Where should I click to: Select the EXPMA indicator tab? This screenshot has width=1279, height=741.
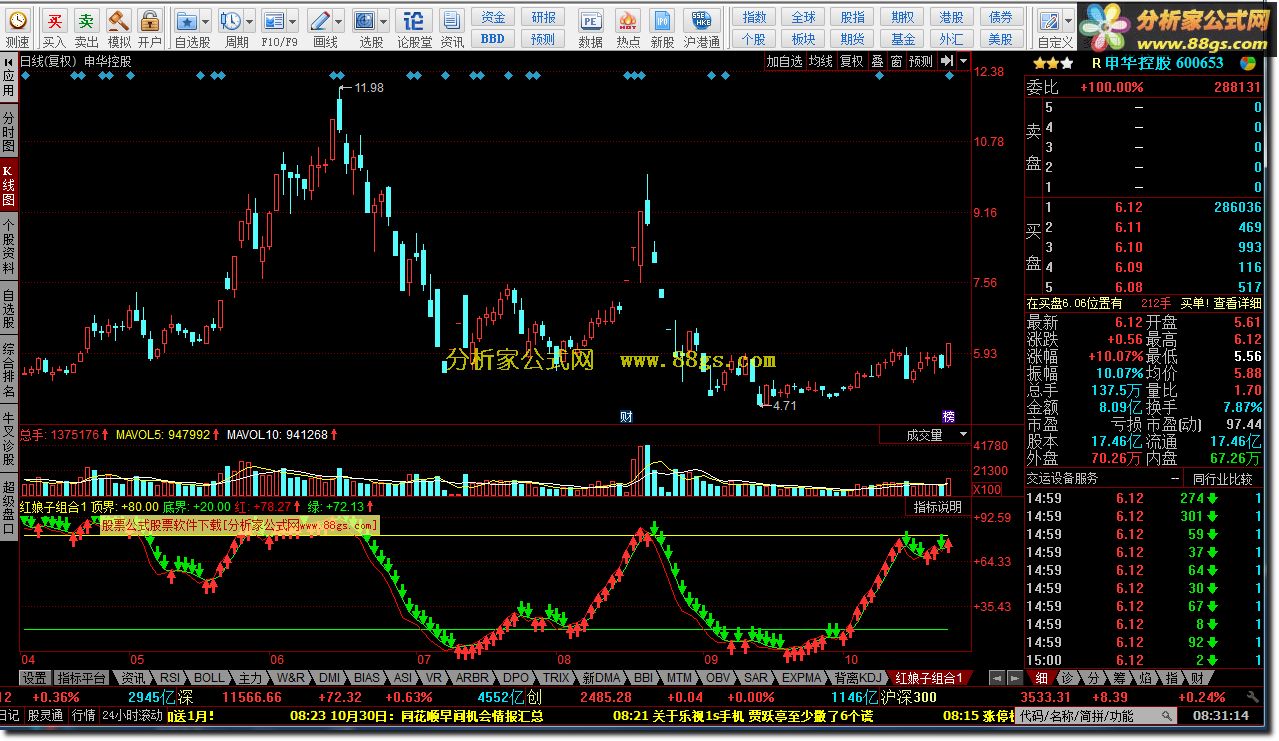pos(802,678)
